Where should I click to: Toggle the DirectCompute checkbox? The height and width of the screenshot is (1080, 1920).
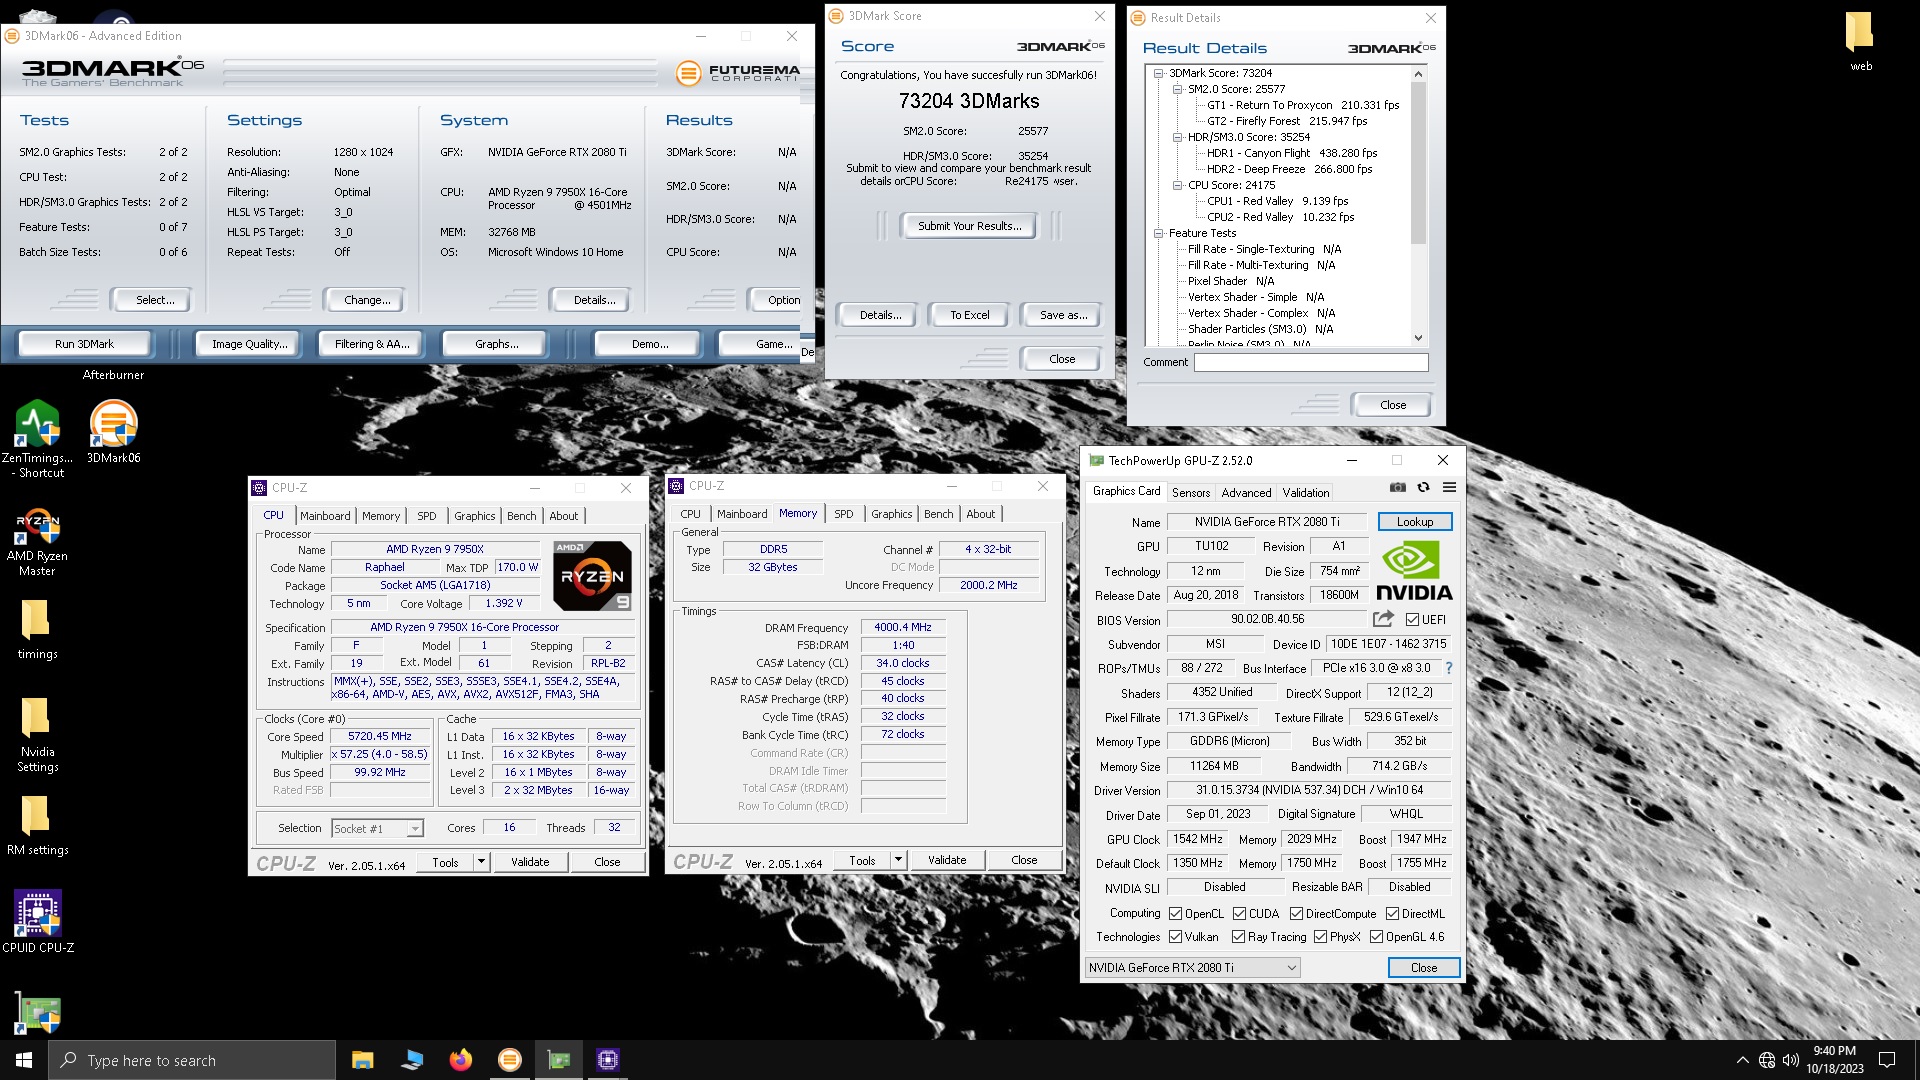point(1296,914)
